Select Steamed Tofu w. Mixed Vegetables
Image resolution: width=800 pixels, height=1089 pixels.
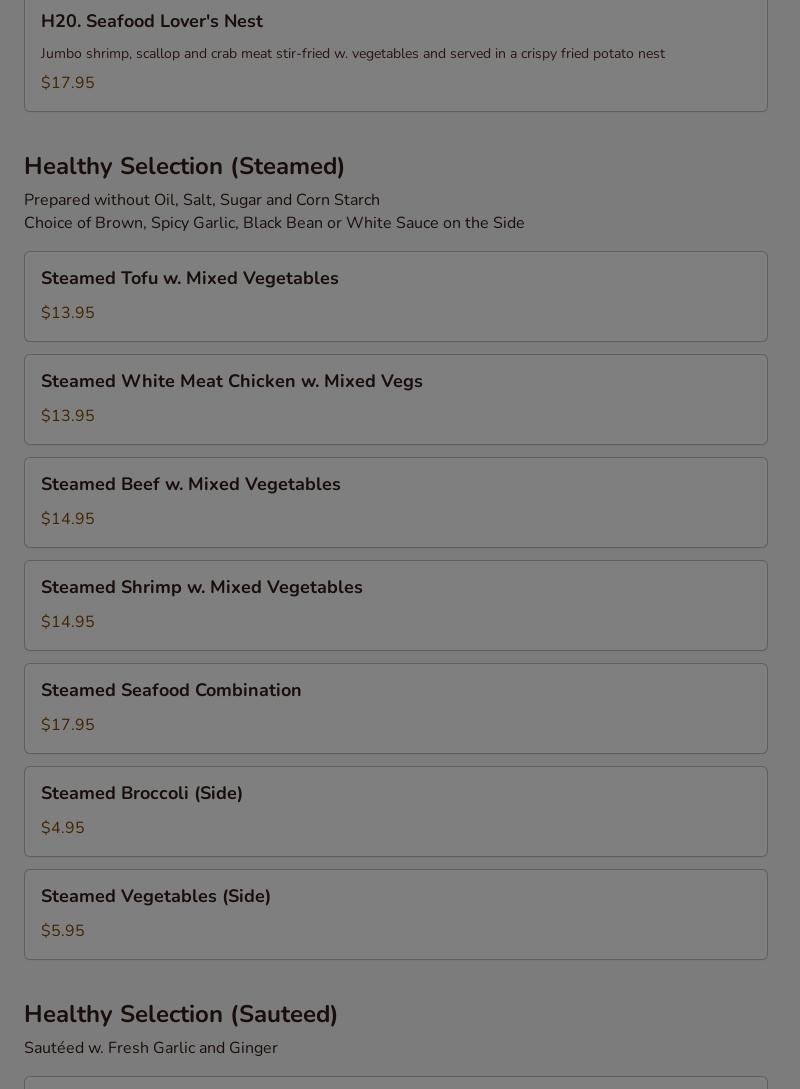[396, 297]
